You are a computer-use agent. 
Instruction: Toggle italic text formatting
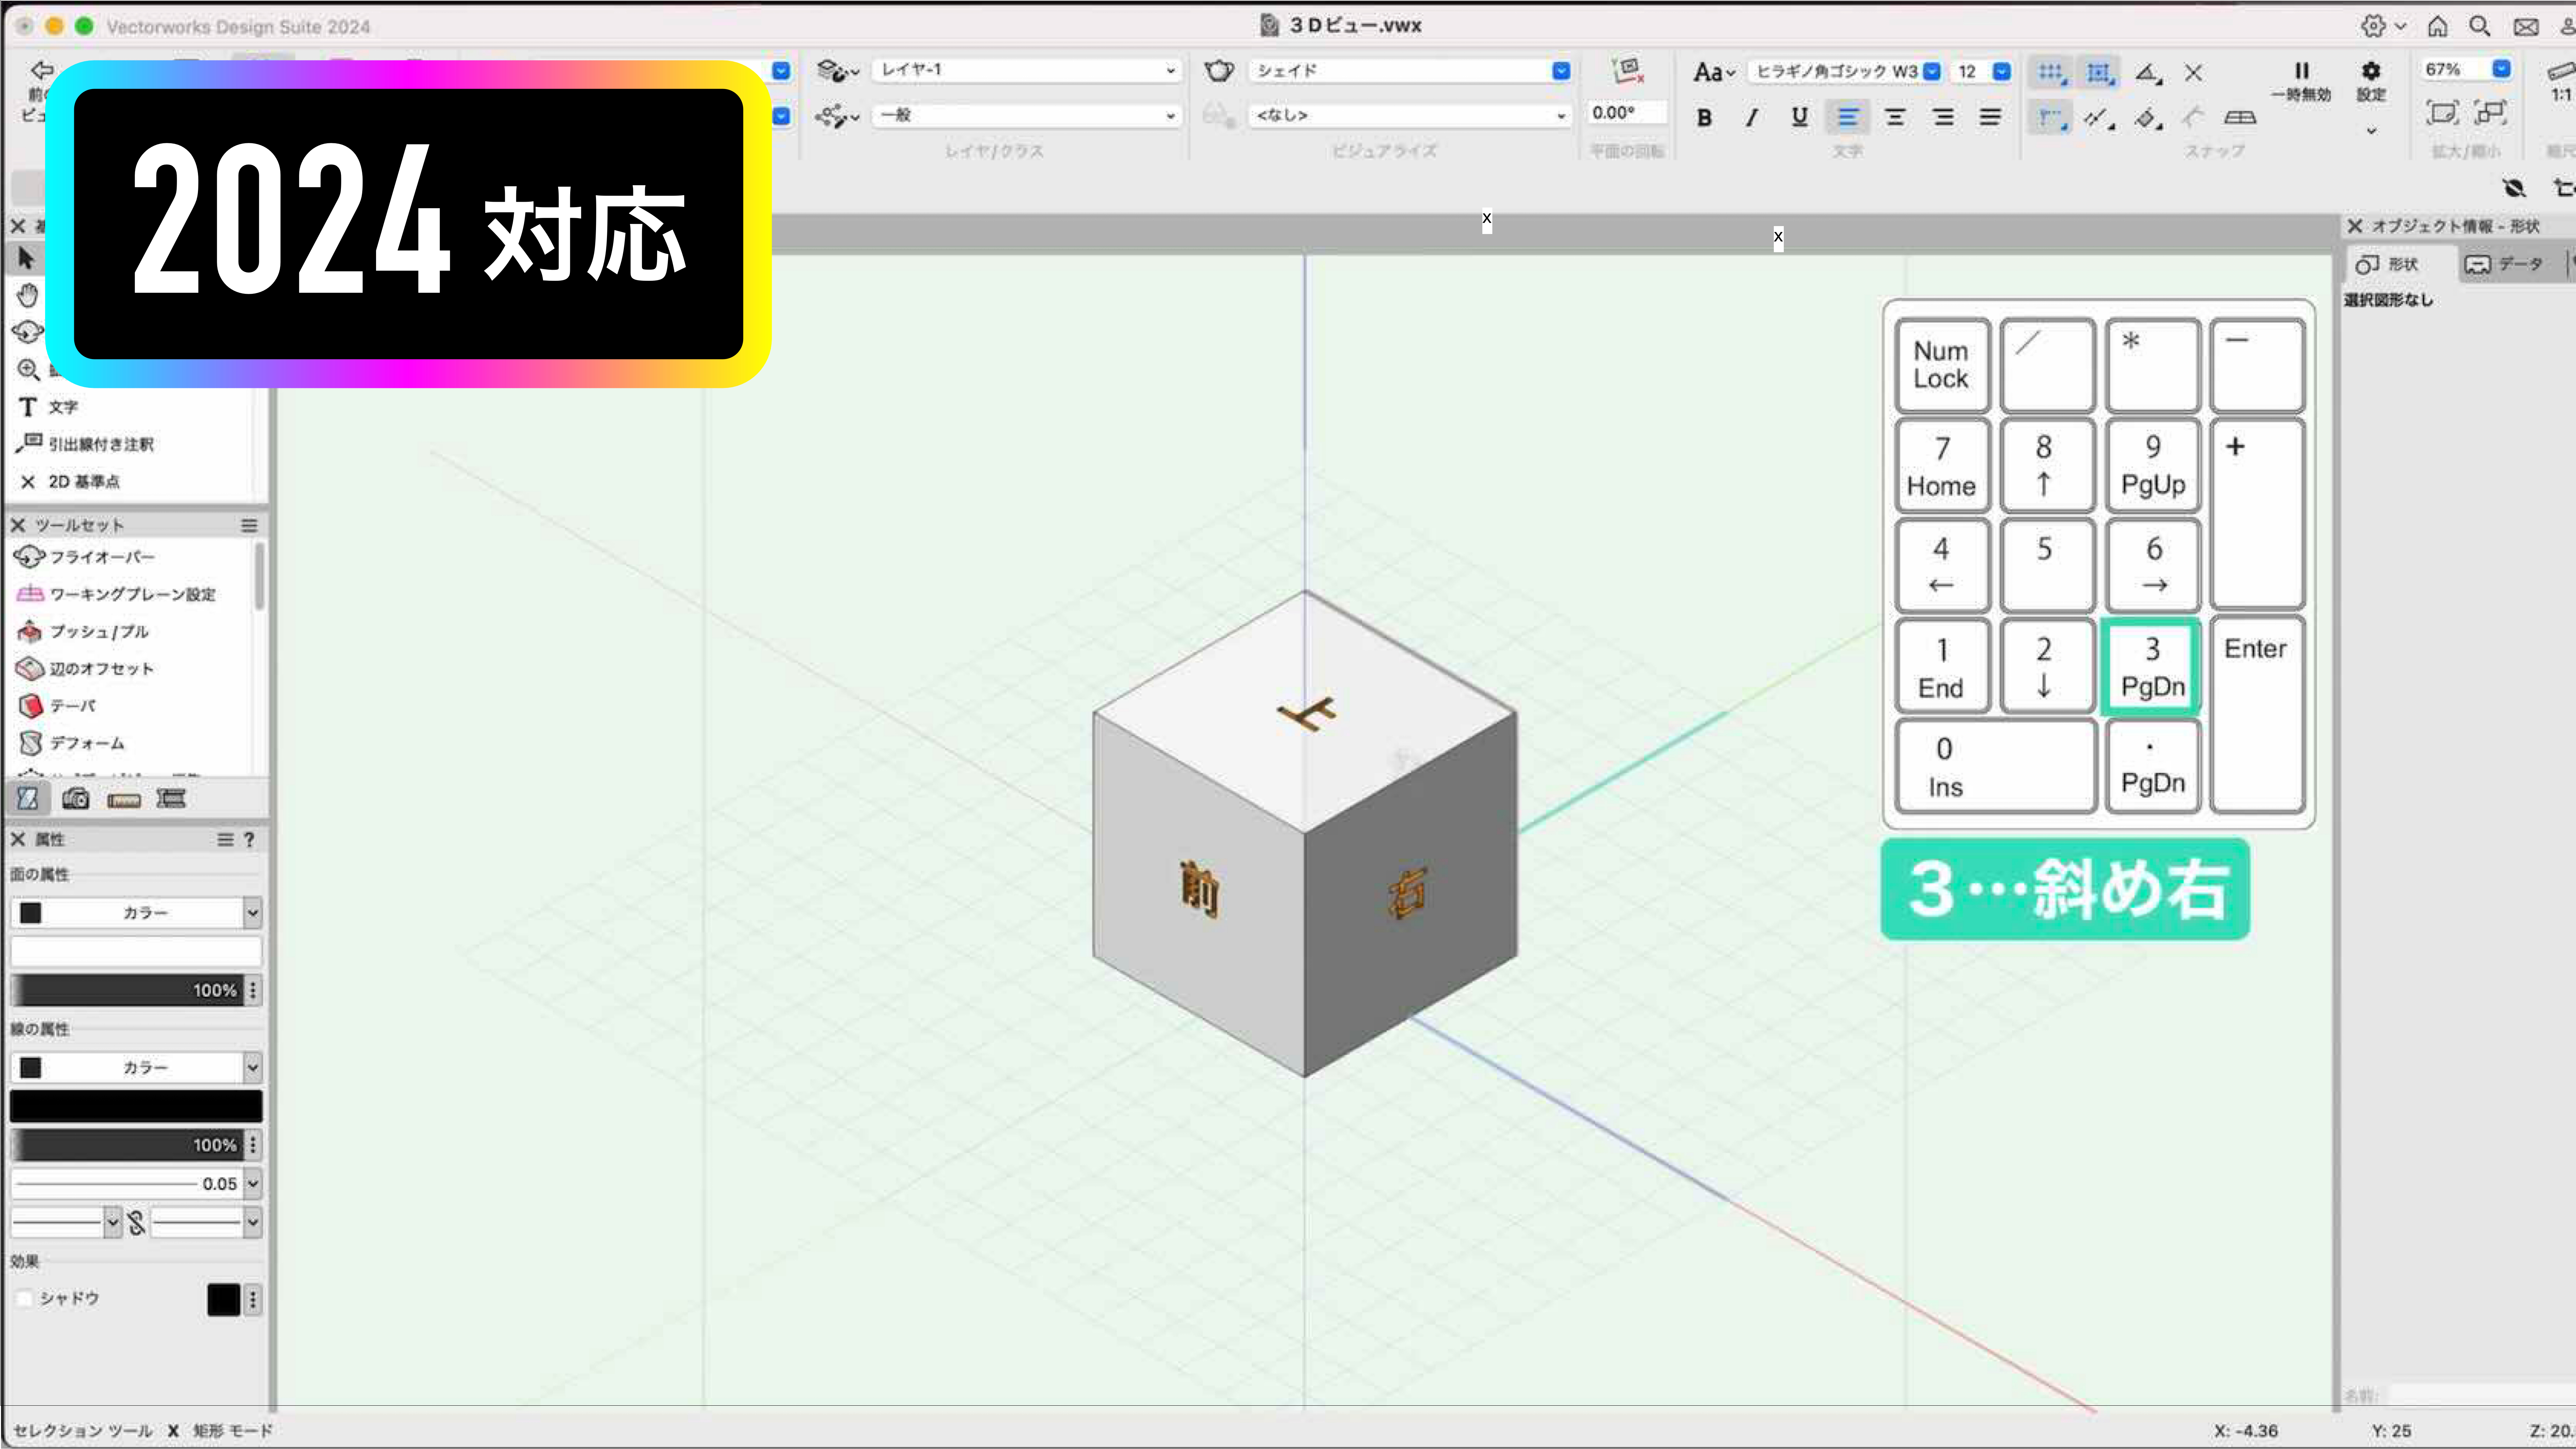click(x=1751, y=118)
